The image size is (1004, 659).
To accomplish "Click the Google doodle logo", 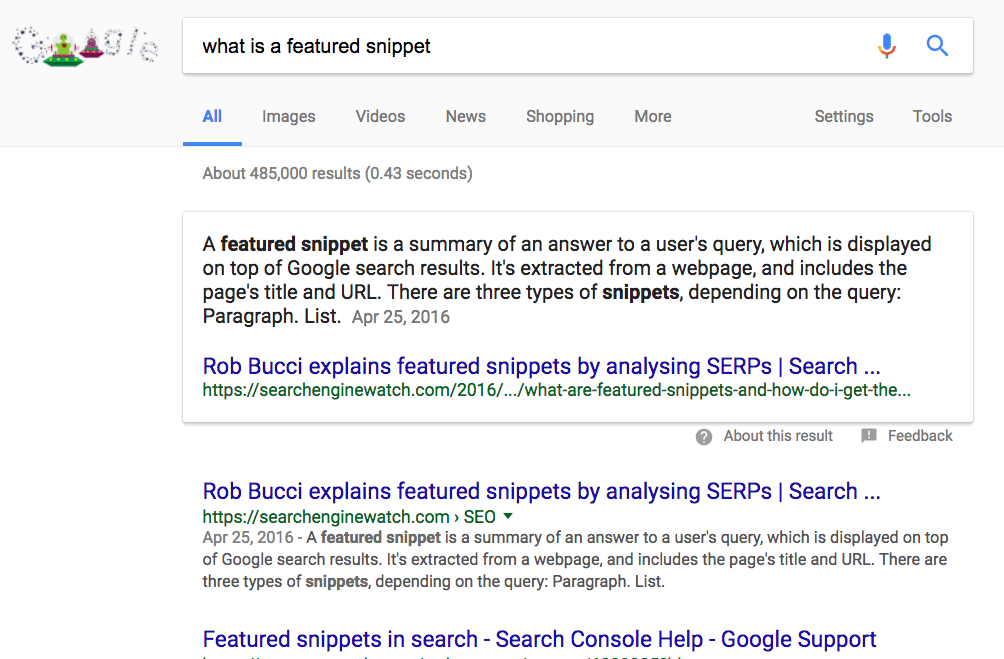I will (86, 46).
